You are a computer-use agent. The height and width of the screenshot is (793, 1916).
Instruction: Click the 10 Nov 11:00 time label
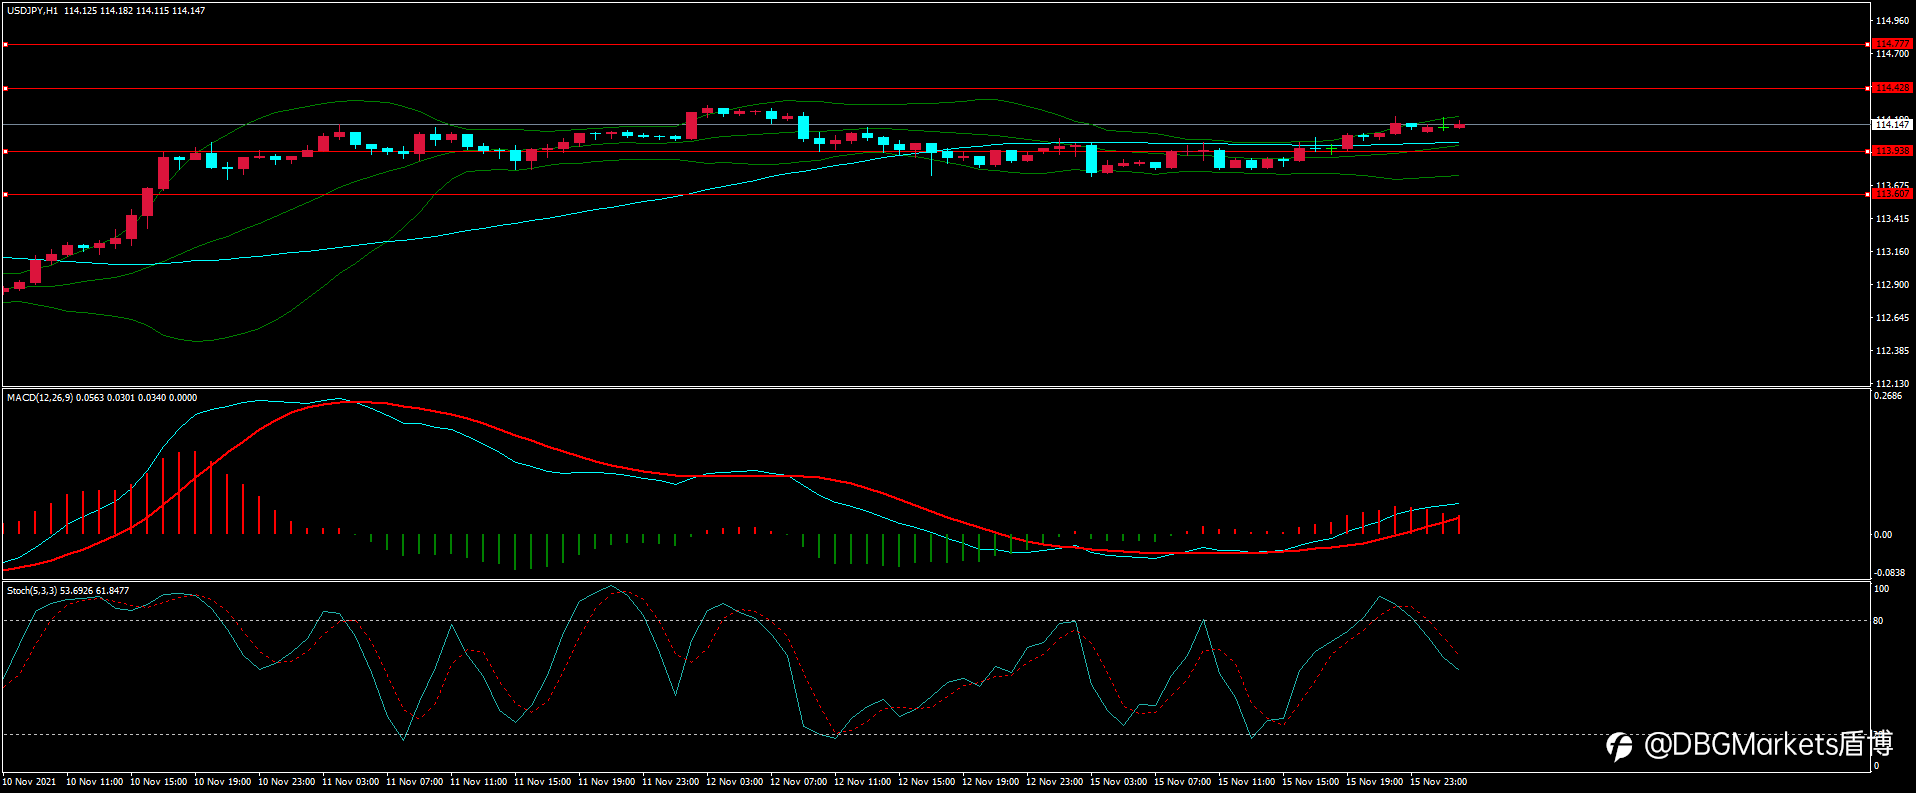pos(94,782)
